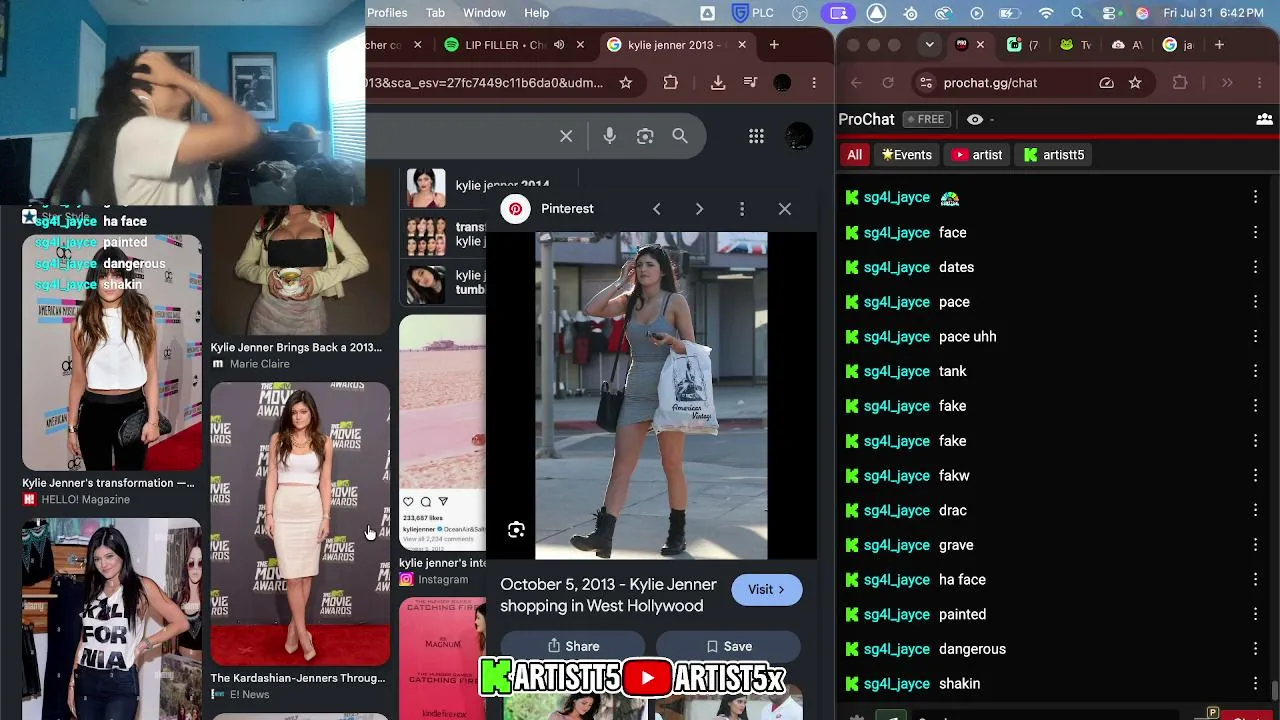The width and height of the screenshot is (1280, 720).
Task: Open the Pinterest source label
Action: (x=567, y=209)
